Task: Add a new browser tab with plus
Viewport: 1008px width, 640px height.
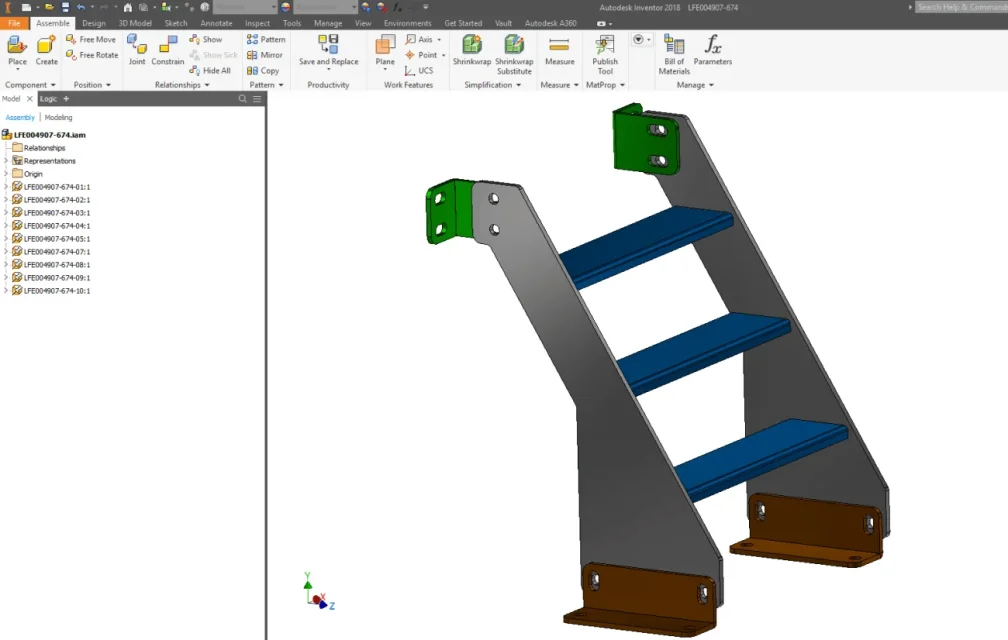Action: 66,99
